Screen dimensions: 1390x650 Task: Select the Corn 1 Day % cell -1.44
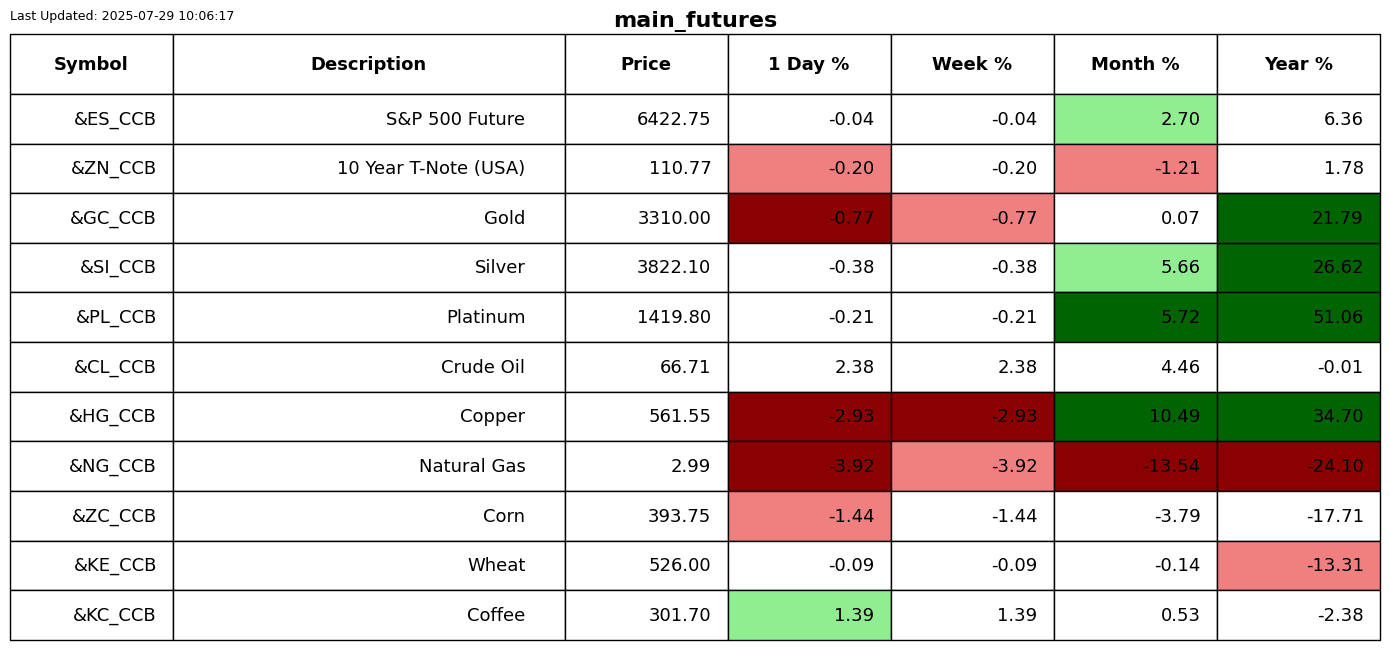809,516
